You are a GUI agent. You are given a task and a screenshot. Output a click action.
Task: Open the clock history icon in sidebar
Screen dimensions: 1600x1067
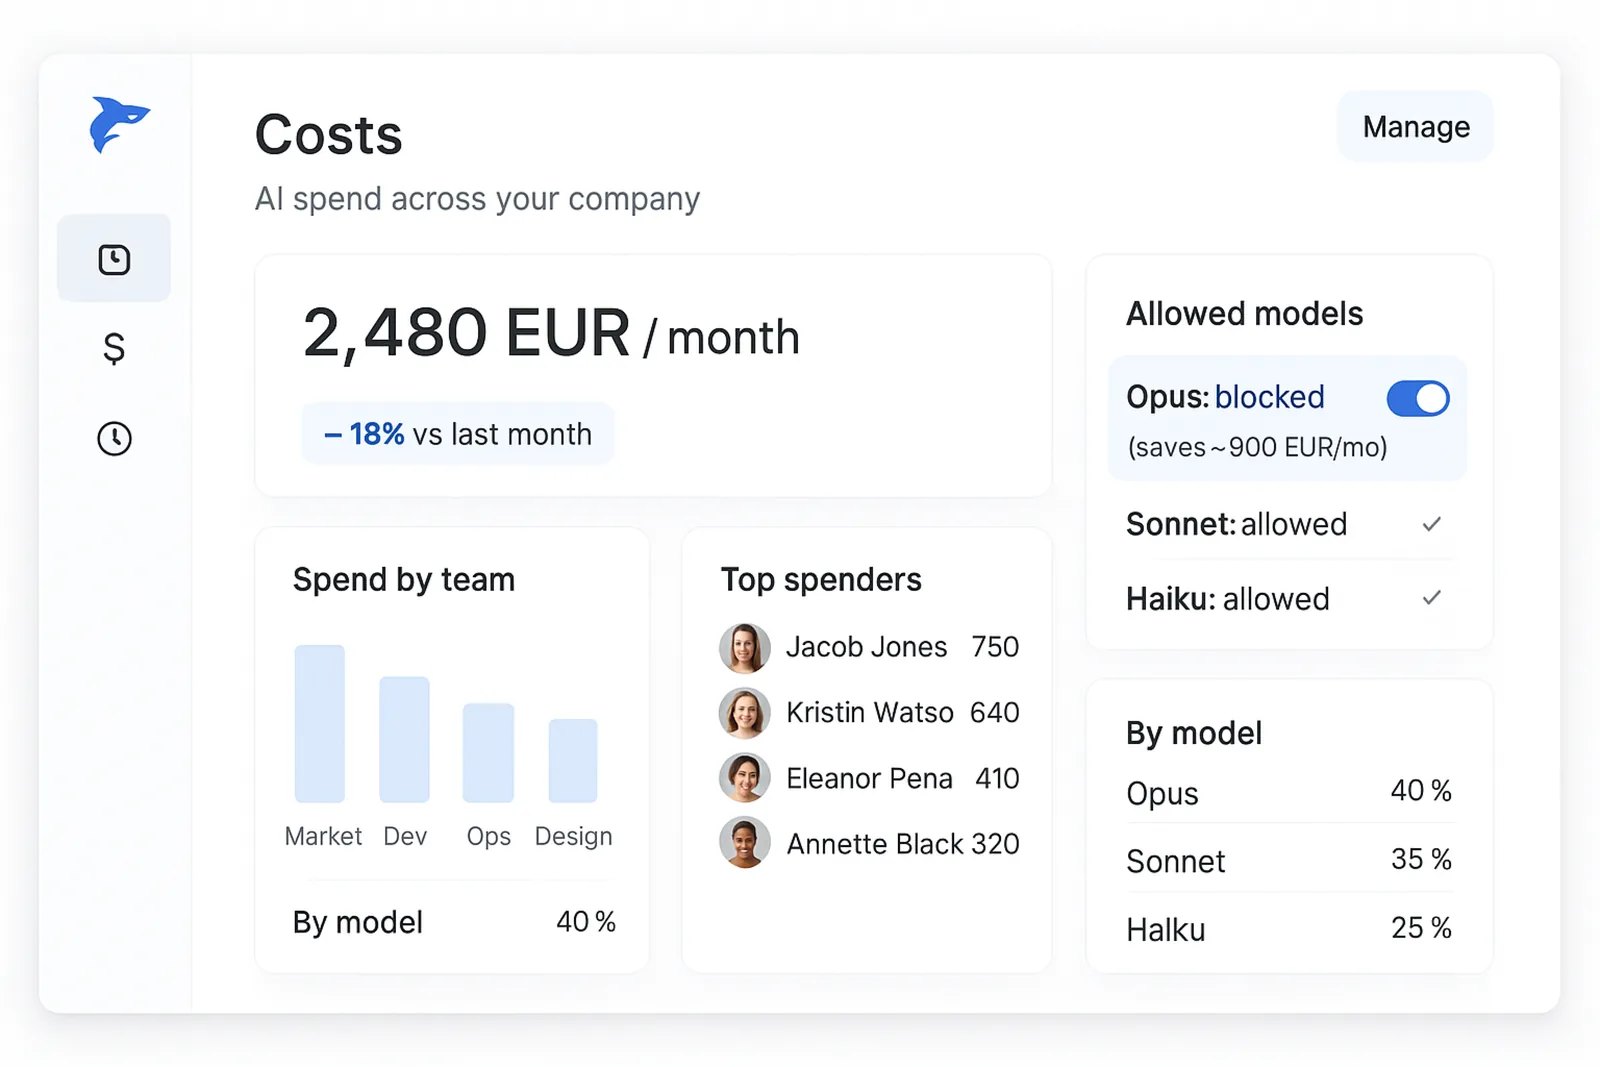point(114,438)
